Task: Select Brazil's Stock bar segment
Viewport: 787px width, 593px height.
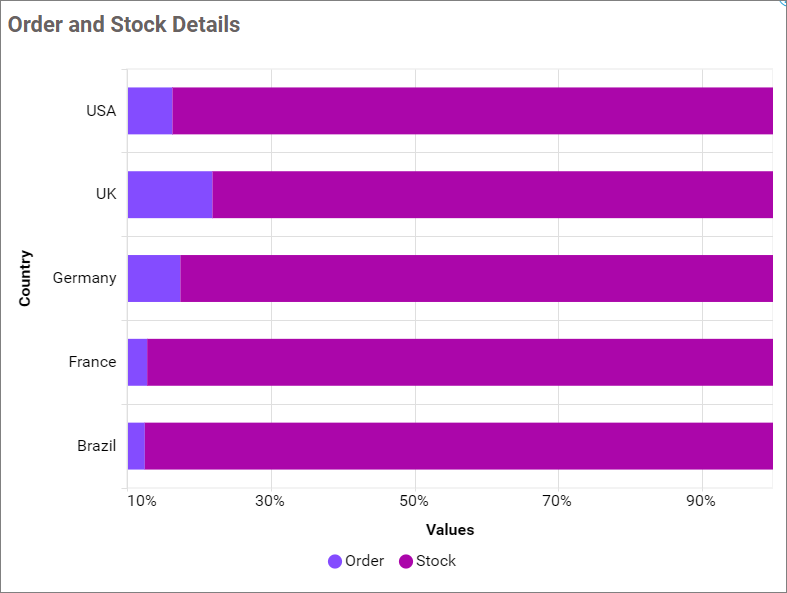Action: [458, 446]
